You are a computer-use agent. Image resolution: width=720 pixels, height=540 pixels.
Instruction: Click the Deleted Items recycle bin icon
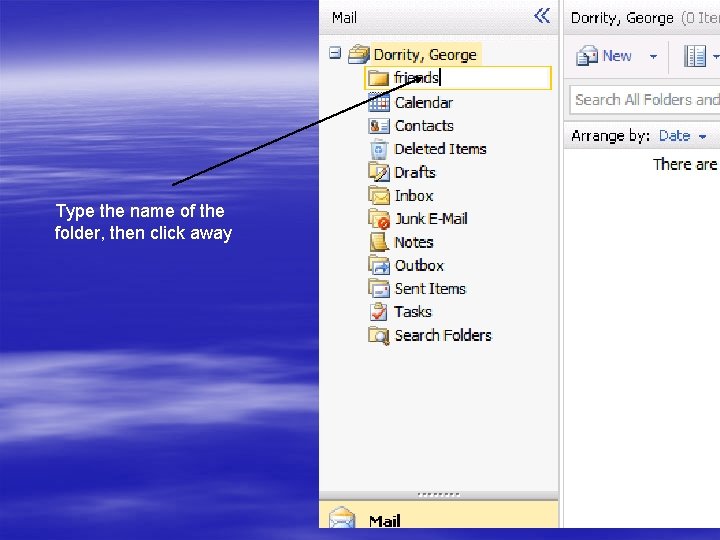click(379, 149)
